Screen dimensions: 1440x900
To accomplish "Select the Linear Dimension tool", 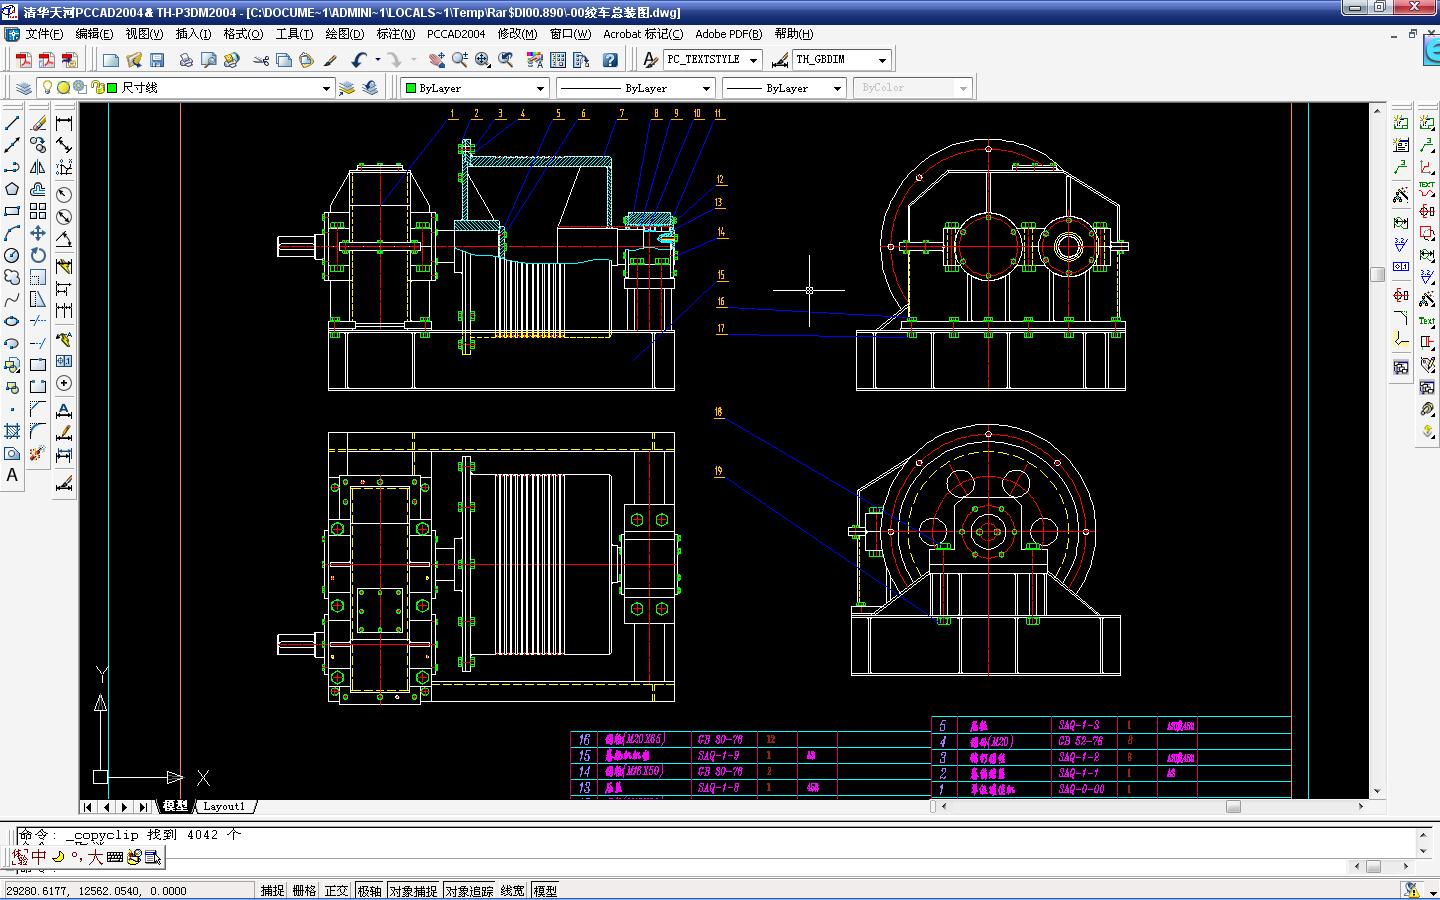I will pyautogui.click(x=64, y=123).
